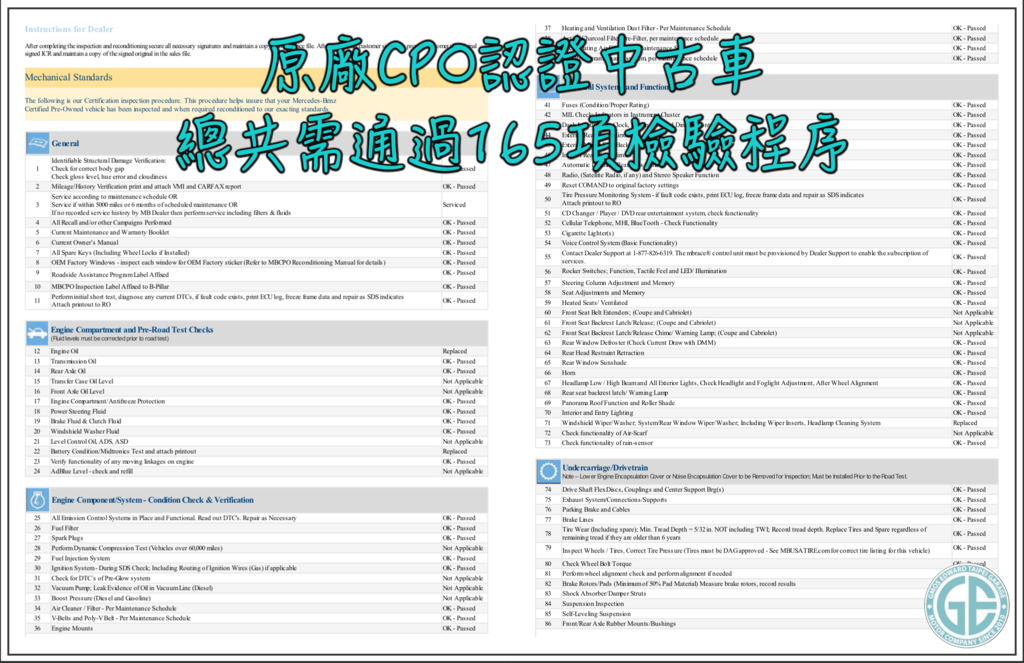The image size is (1024, 663).
Task: Select 'Rear Head Restraint Retraction' item
Action: tap(603, 353)
